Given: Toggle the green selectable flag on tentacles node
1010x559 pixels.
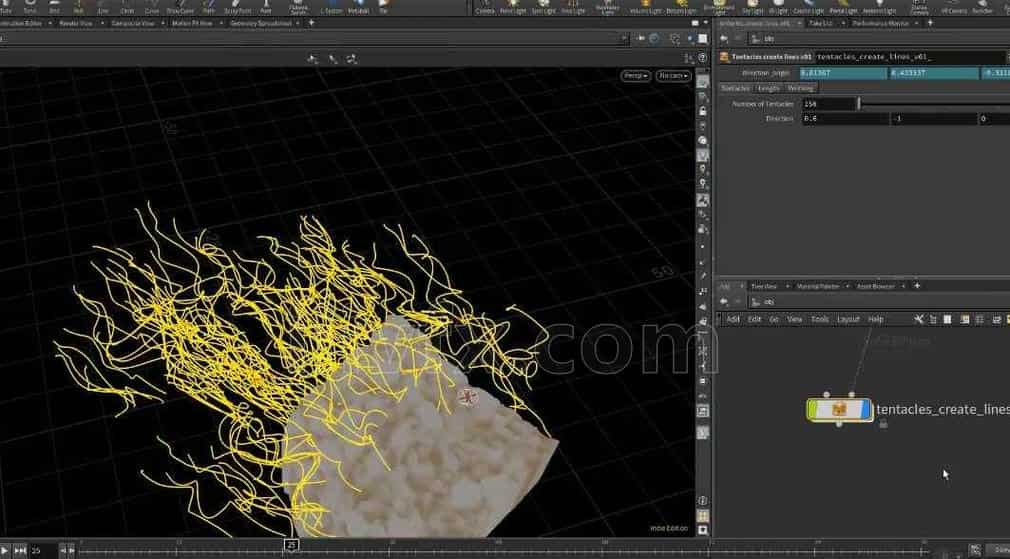Looking at the screenshot, I should [814, 410].
